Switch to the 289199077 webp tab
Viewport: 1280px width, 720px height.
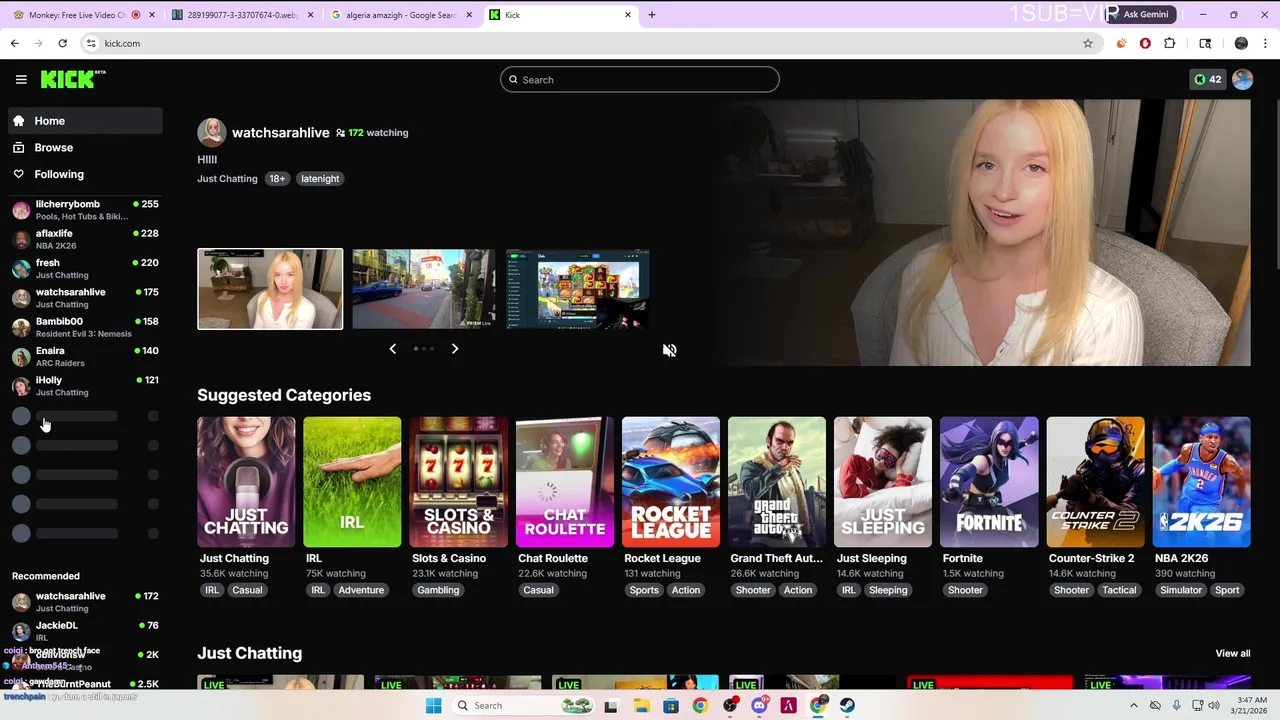[243, 15]
